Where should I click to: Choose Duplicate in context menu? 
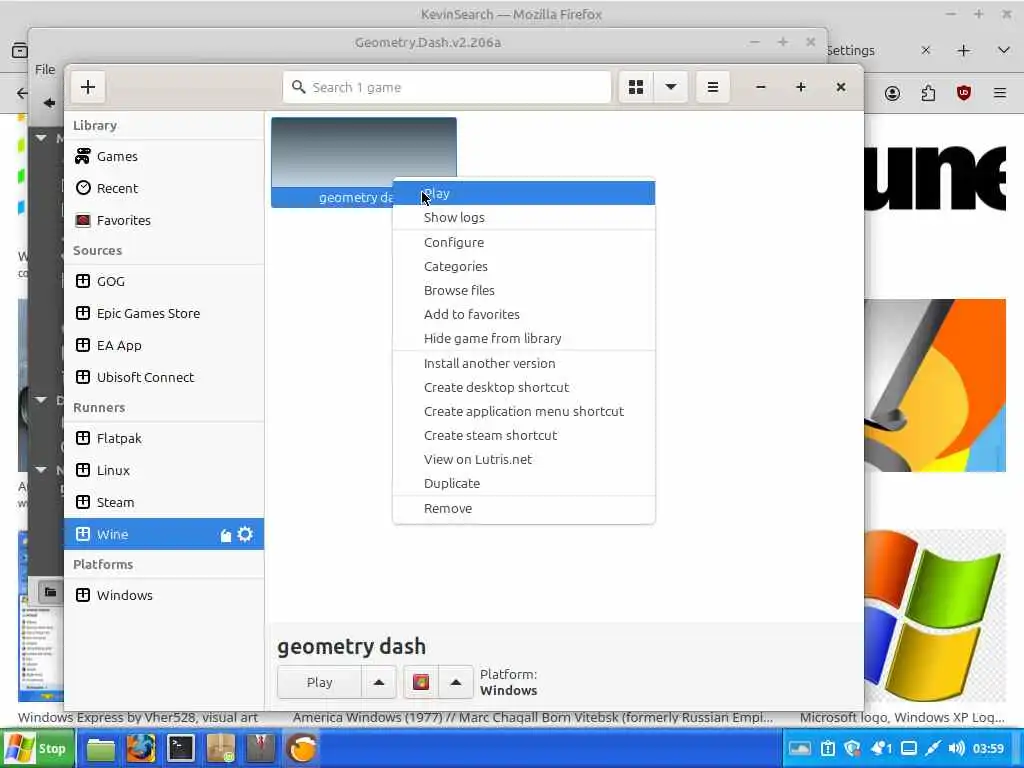(524, 483)
